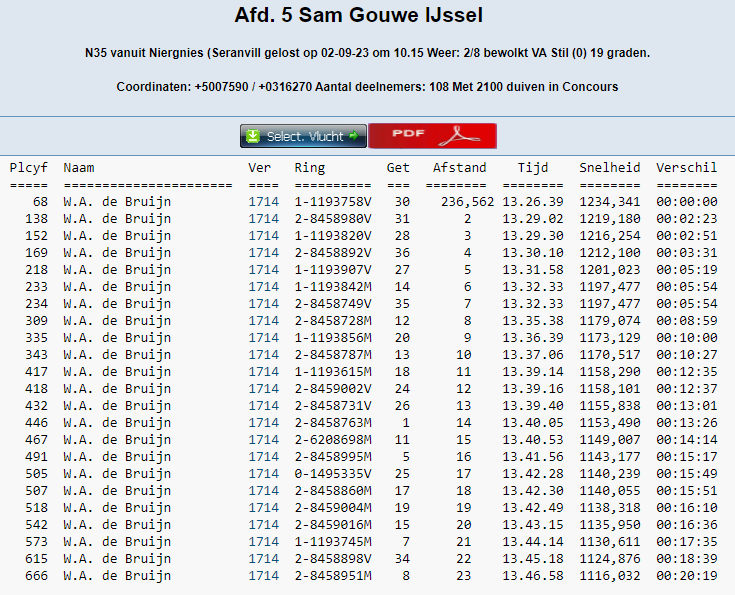Viewport: 735px width, 595px height.
Task: Click the Tijd column header
Action: click(532, 168)
